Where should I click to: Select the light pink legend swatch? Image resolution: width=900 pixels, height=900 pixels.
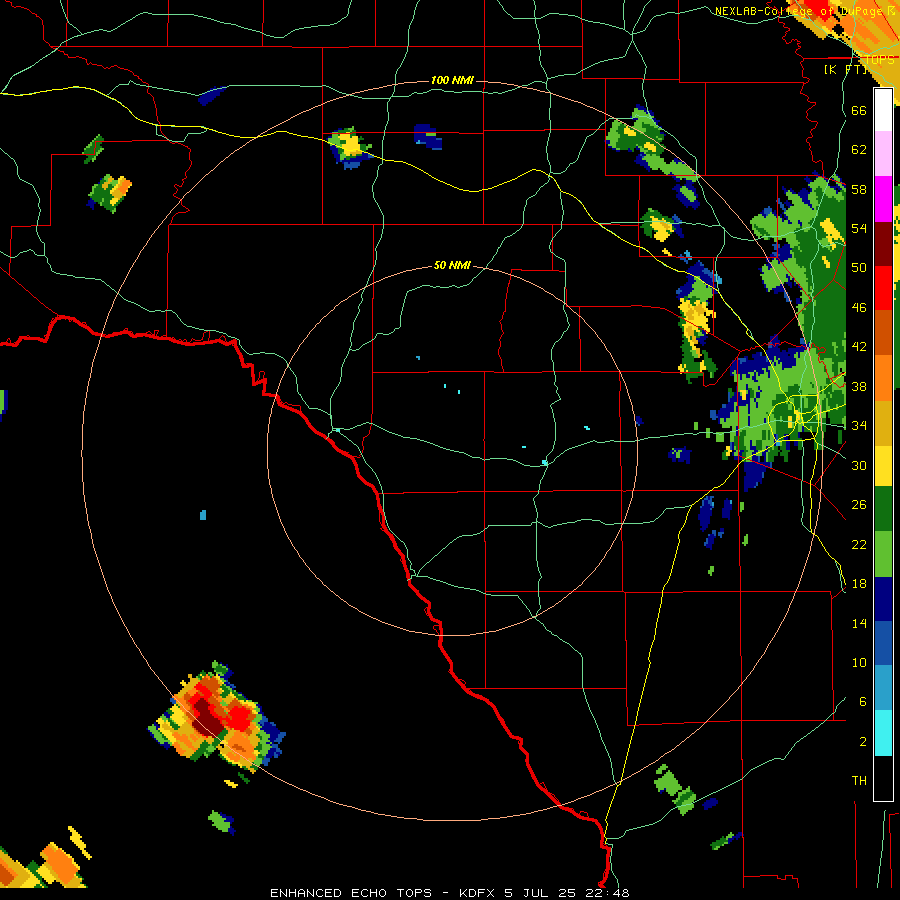883,154
